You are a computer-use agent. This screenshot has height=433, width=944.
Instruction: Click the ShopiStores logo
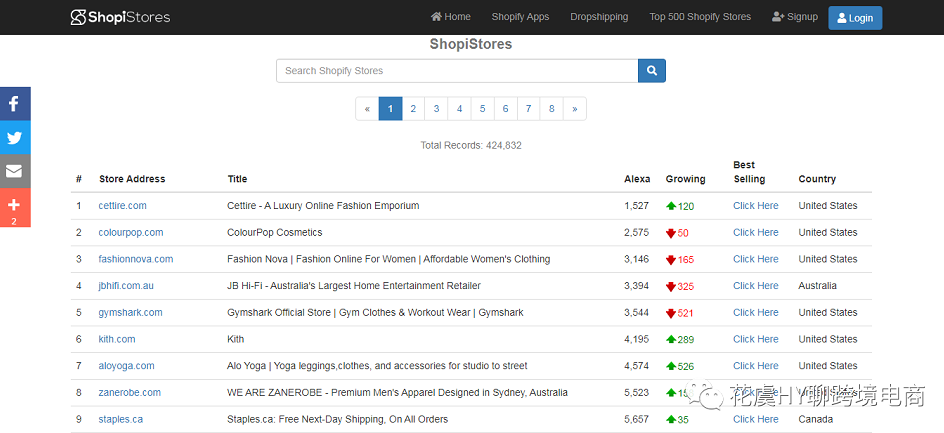click(120, 17)
